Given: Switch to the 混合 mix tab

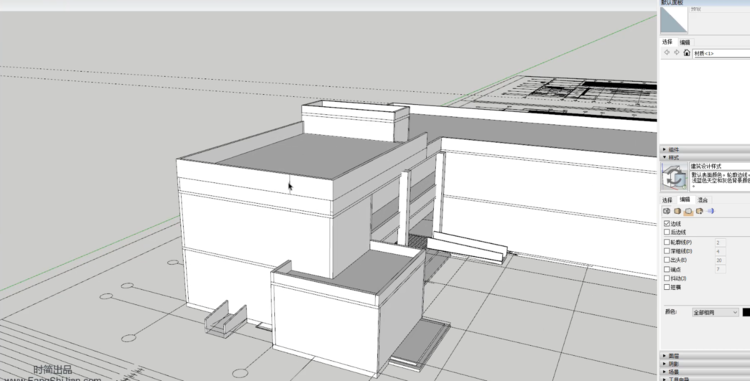Looking at the screenshot, I should (x=703, y=200).
